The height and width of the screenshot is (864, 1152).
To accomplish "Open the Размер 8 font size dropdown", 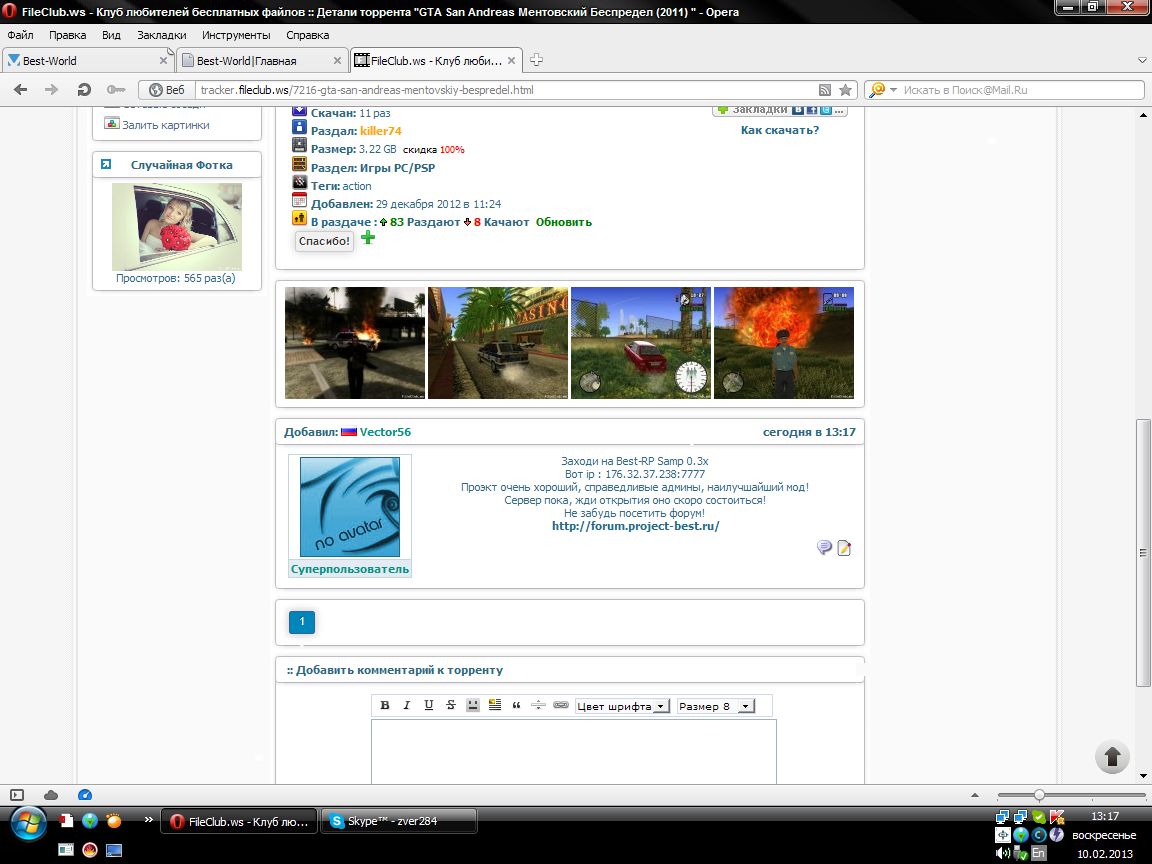I will (716, 706).
